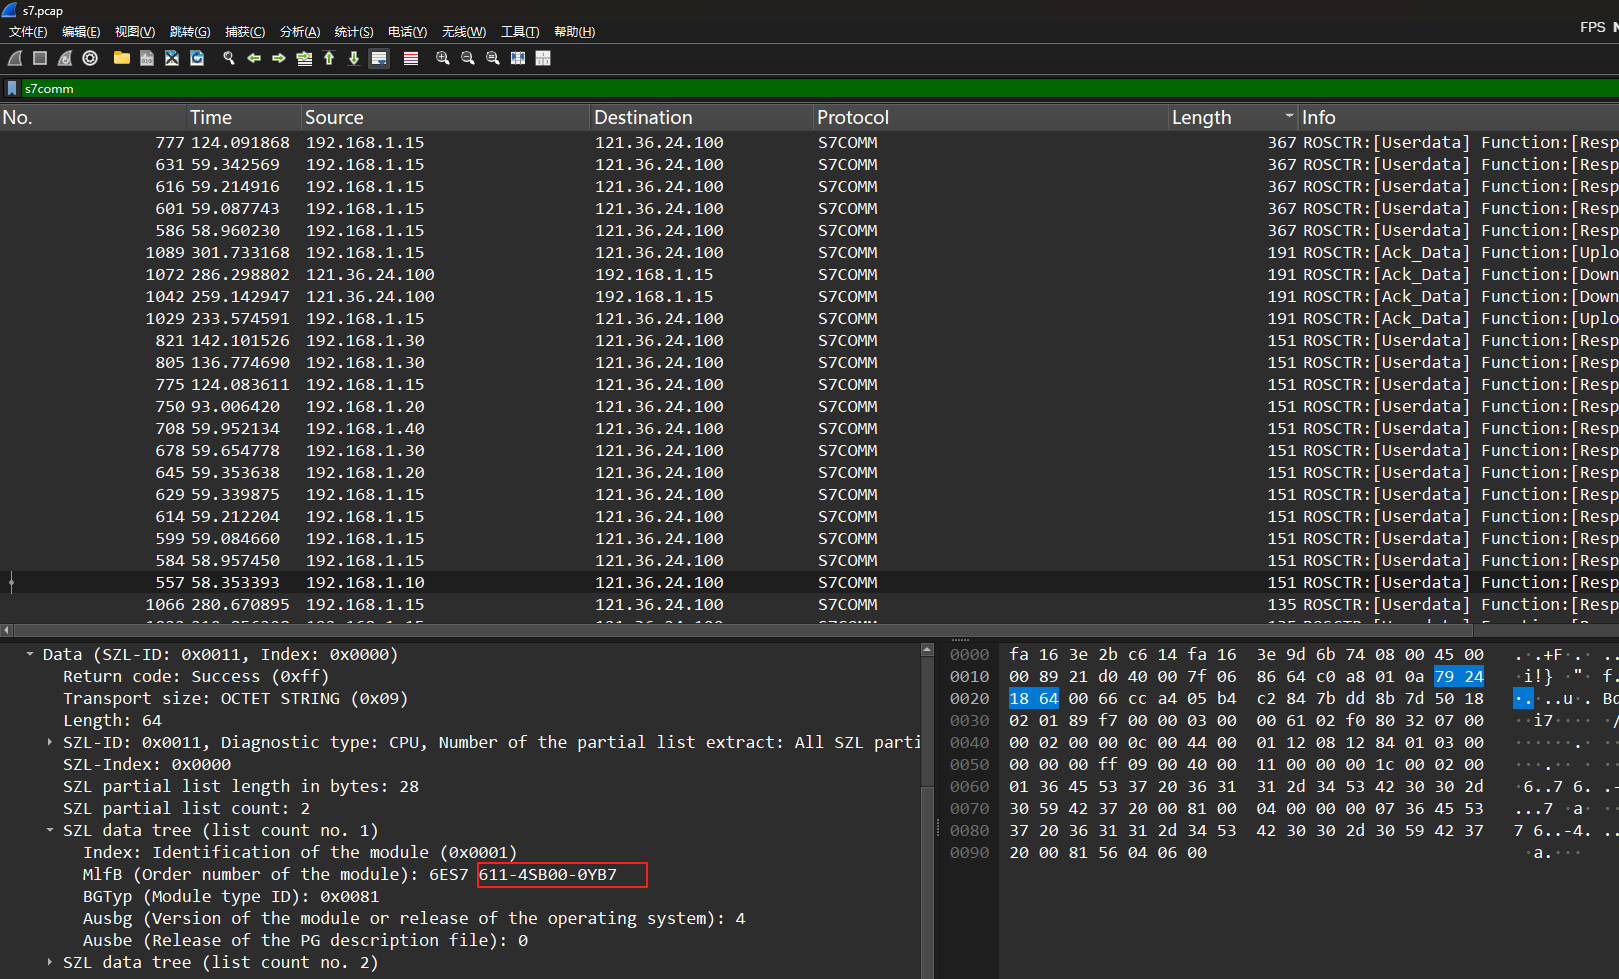Viewport: 1619px width, 979px height.
Task: Save this capture file
Action: click(x=147, y=58)
